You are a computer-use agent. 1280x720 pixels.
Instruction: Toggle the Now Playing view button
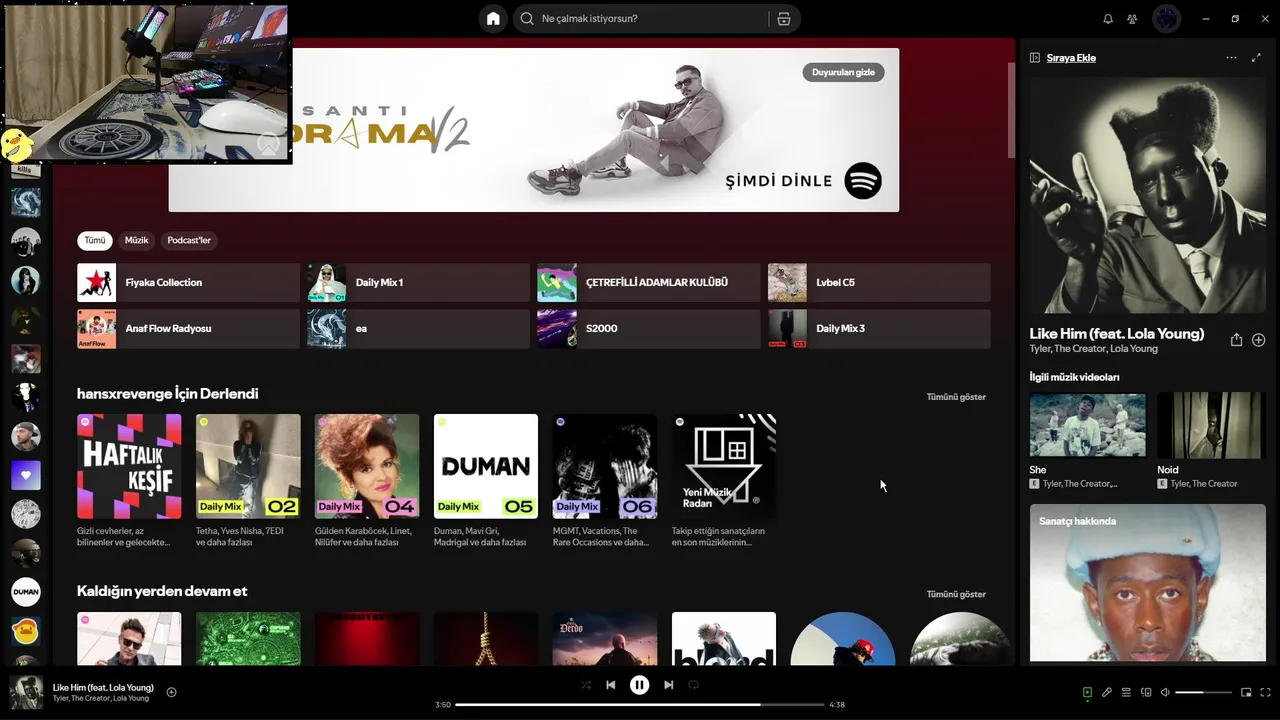pos(1087,692)
